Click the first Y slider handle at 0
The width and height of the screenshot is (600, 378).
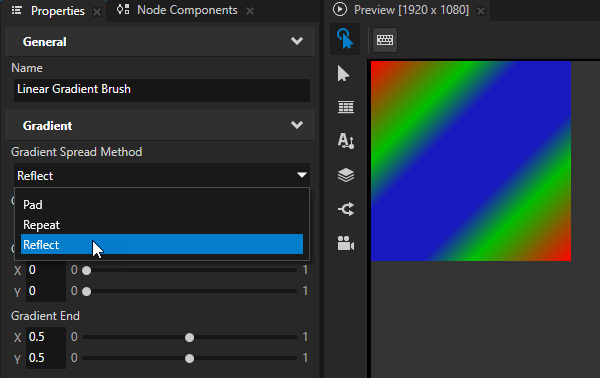pos(87,292)
